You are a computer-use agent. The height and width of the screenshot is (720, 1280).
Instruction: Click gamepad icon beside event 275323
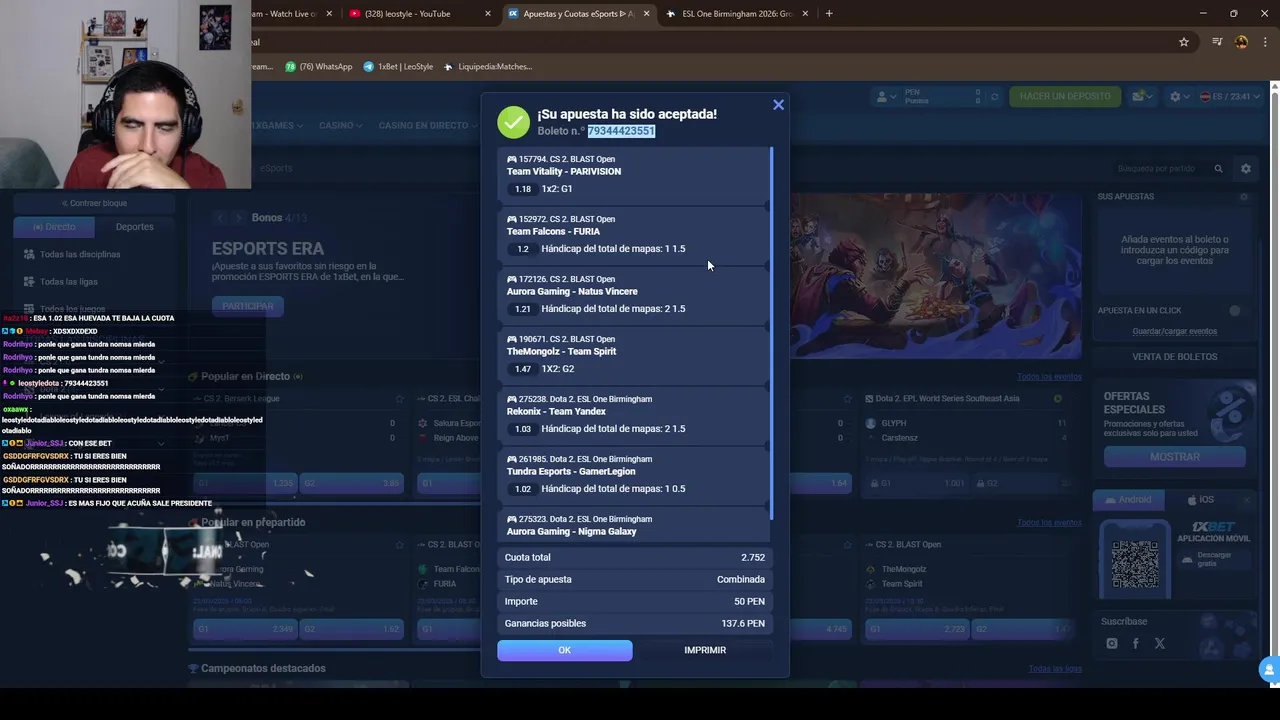pos(512,519)
